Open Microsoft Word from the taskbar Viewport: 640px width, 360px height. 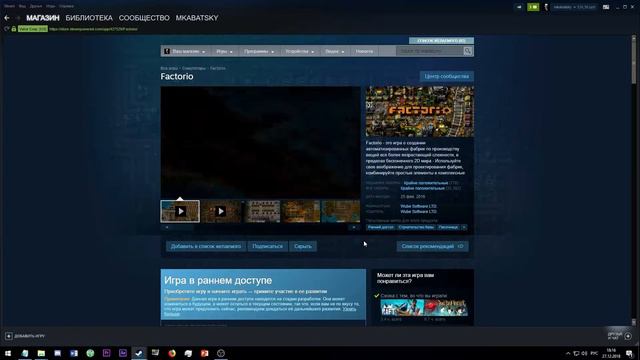pos(74,353)
